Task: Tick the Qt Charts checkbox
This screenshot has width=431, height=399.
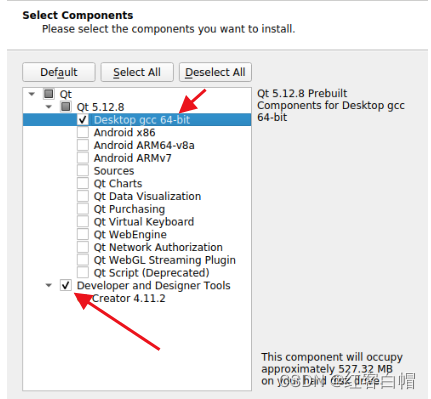Action: [x=83, y=183]
